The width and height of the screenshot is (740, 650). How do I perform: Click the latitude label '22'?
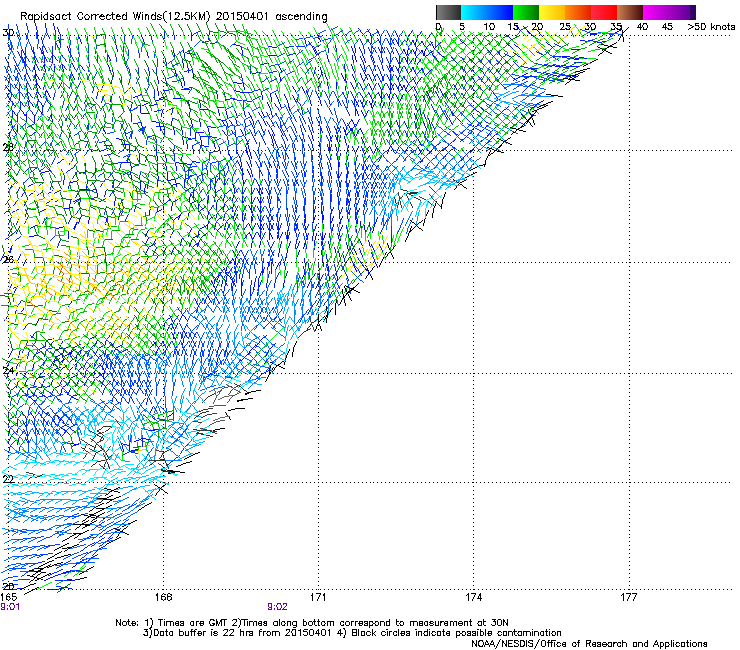8,479
